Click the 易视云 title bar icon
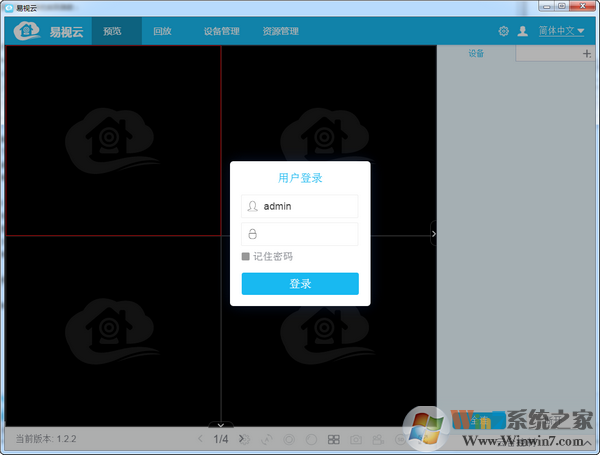The width and height of the screenshot is (600, 455). [x=9, y=8]
